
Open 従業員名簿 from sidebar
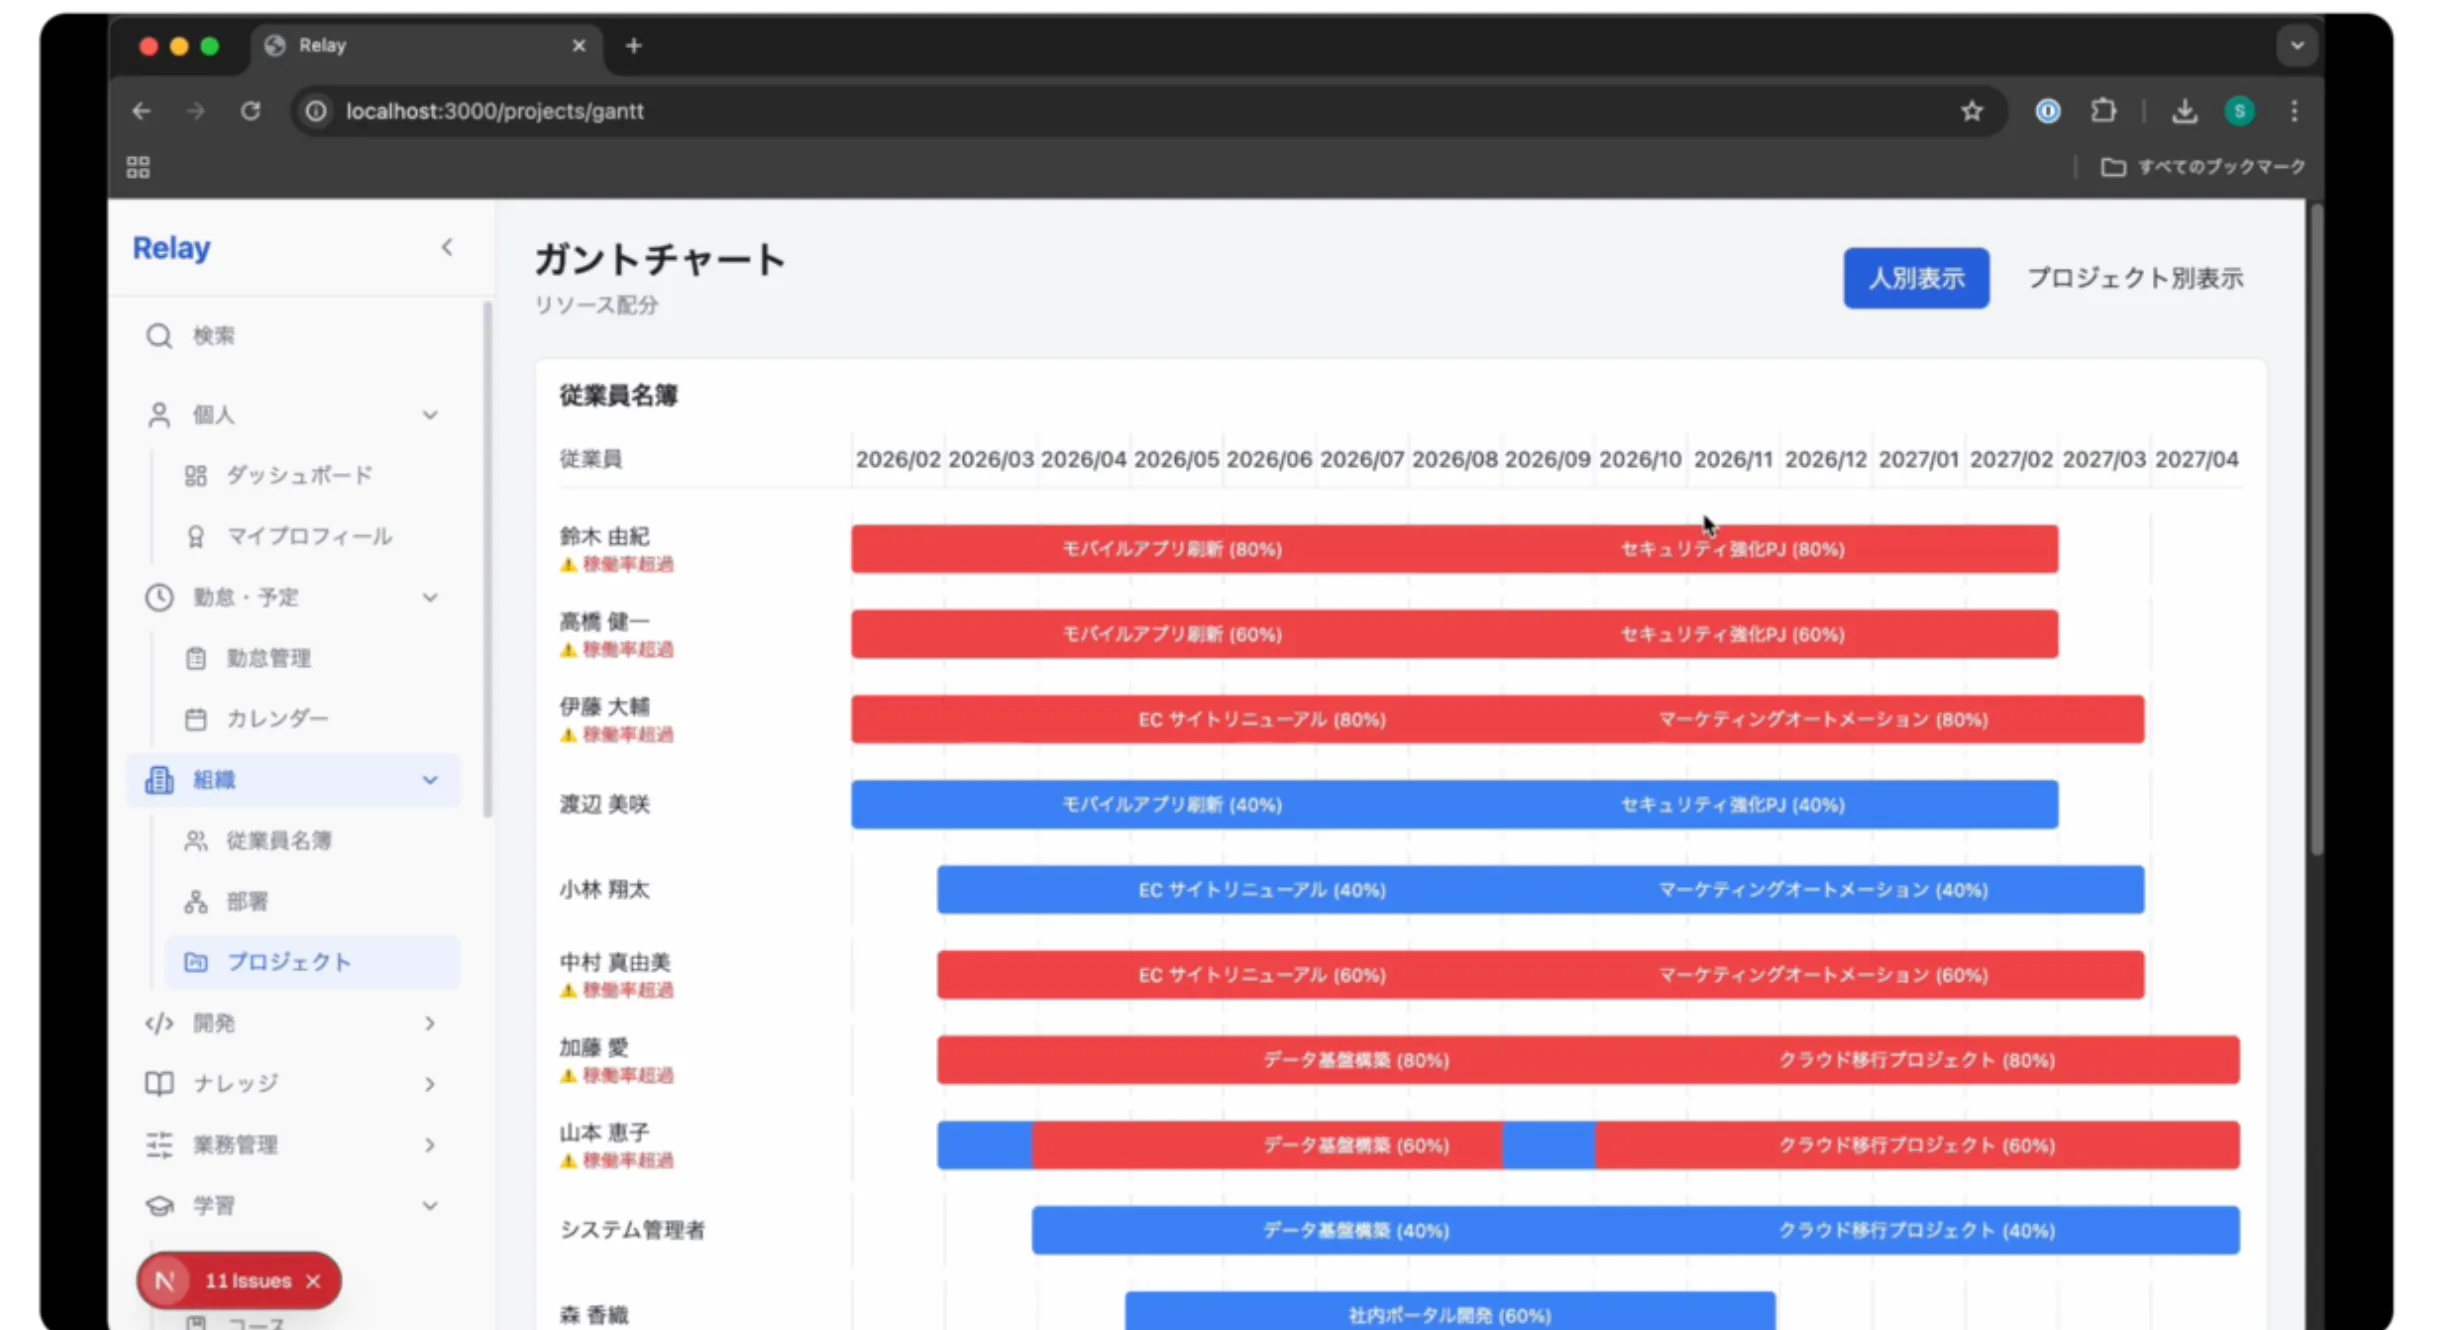point(279,841)
